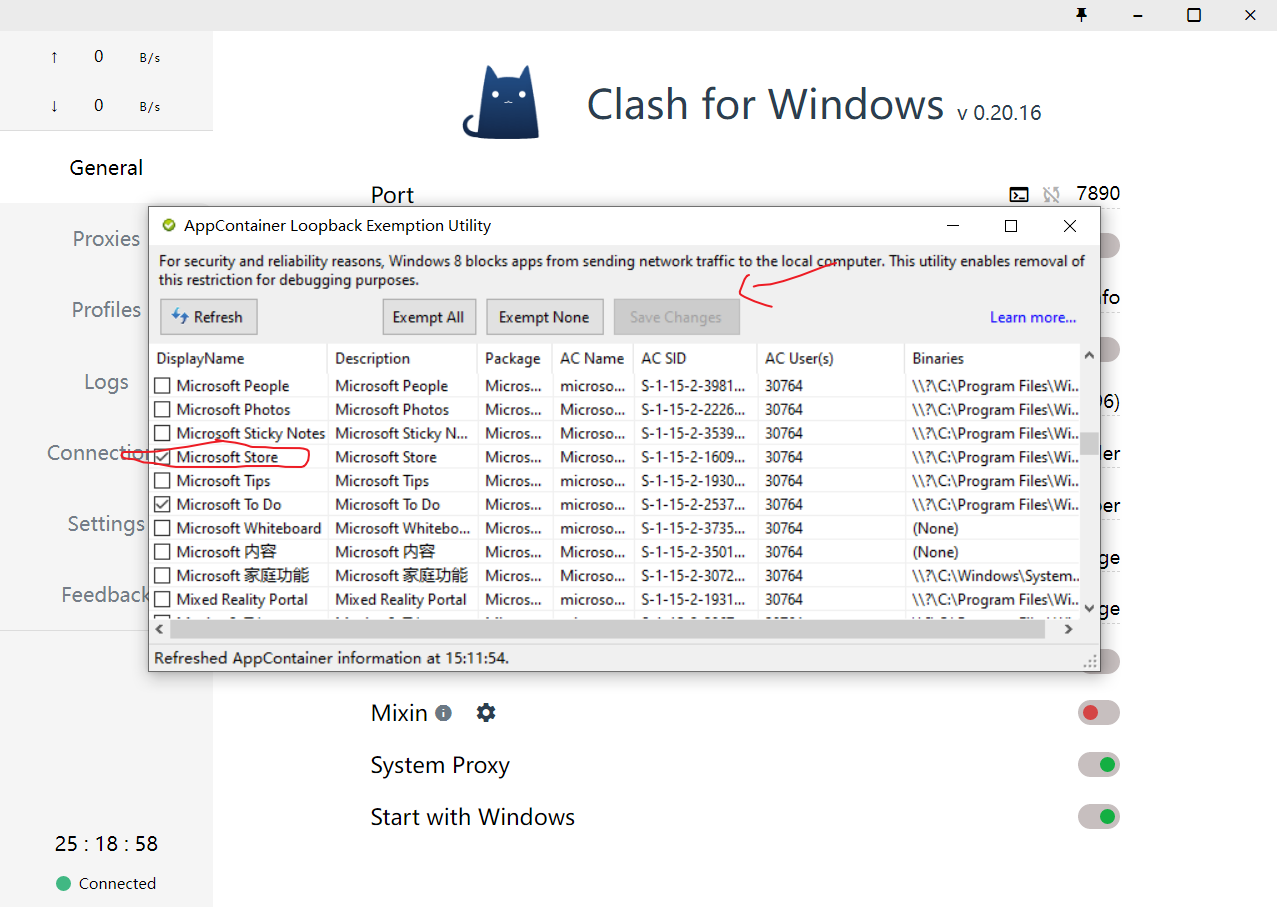
Task: Click the Mixin info icon
Action: coord(443,713)
